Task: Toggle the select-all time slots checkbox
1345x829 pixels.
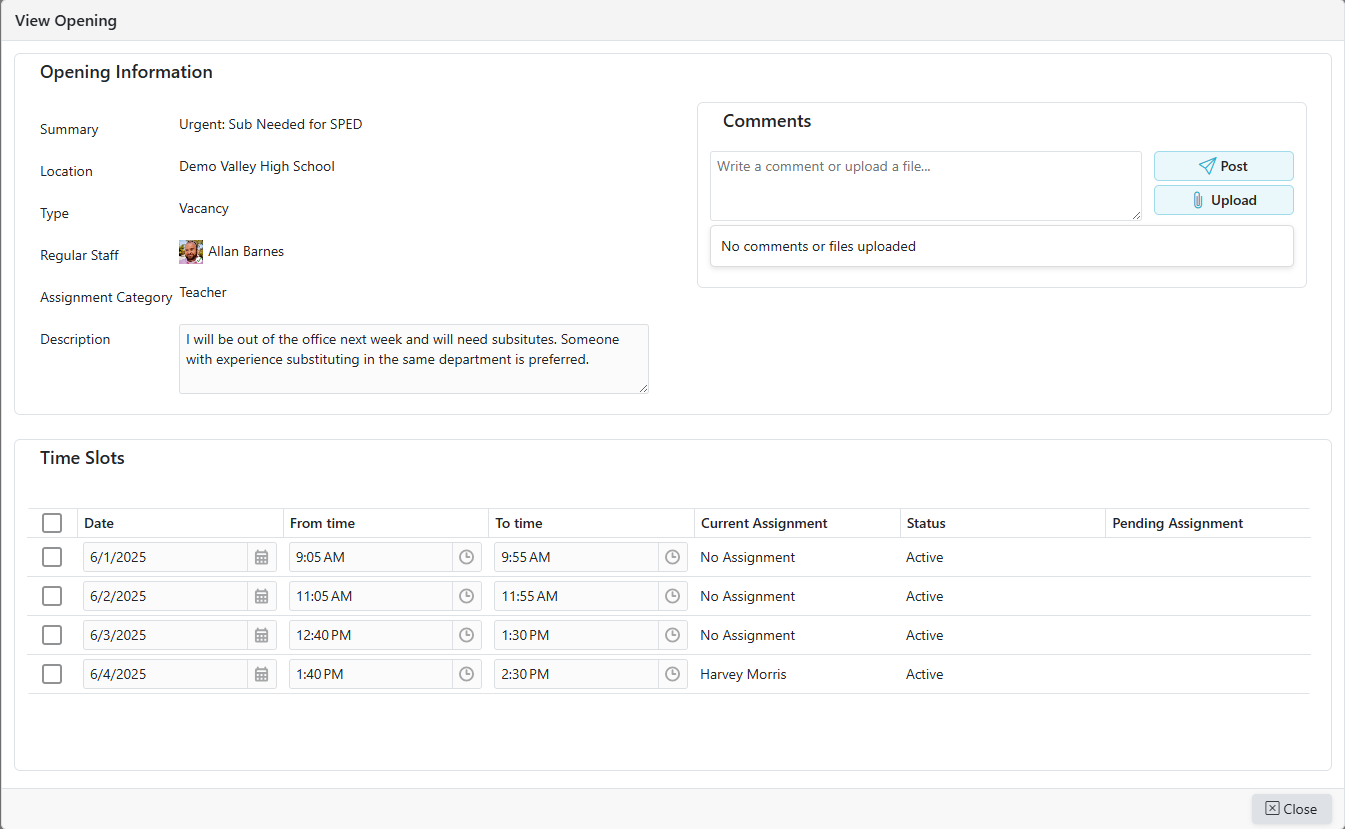Action: pos(52,523)
